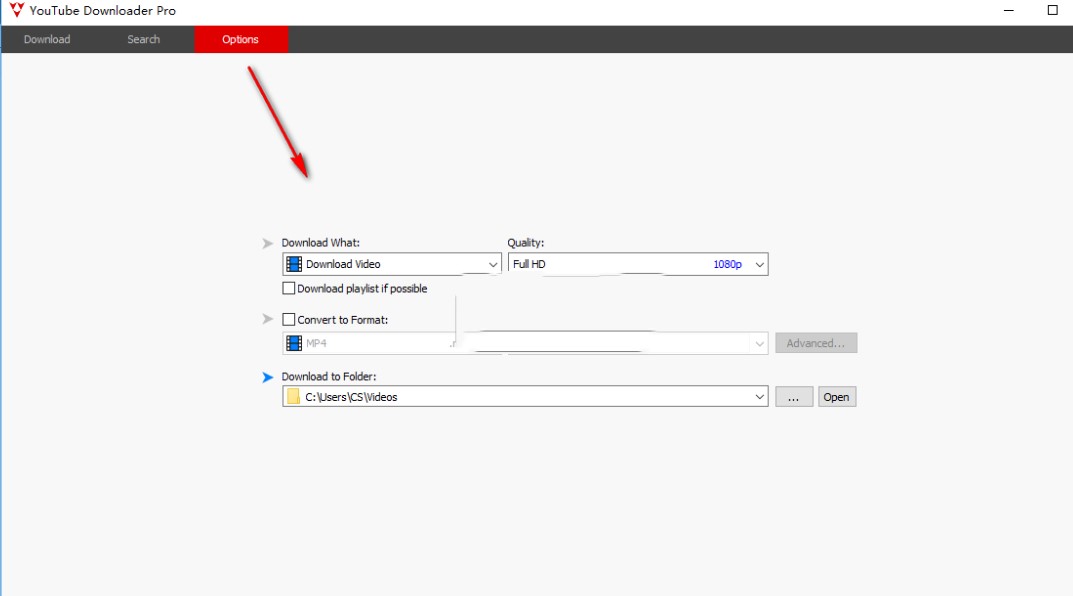Enable the Download playlist if possible checkbox

click(x=289, y=288)
